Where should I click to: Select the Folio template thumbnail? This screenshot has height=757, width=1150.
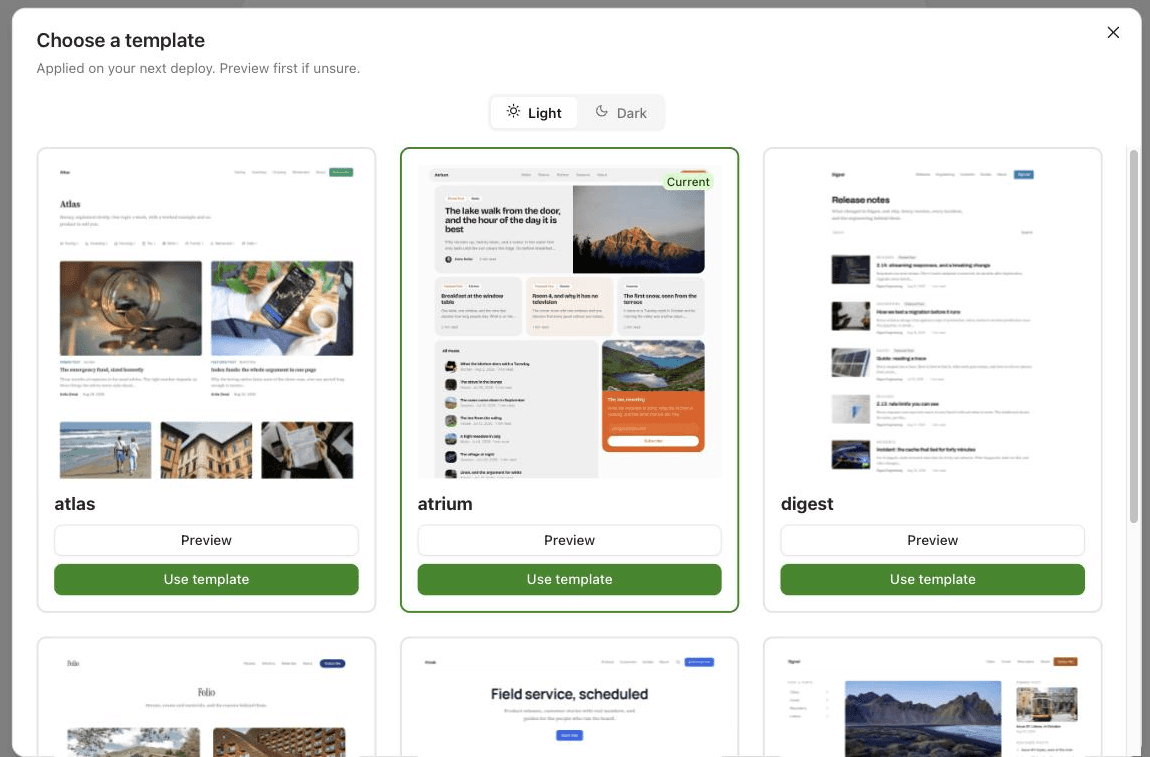pos(206,706)
